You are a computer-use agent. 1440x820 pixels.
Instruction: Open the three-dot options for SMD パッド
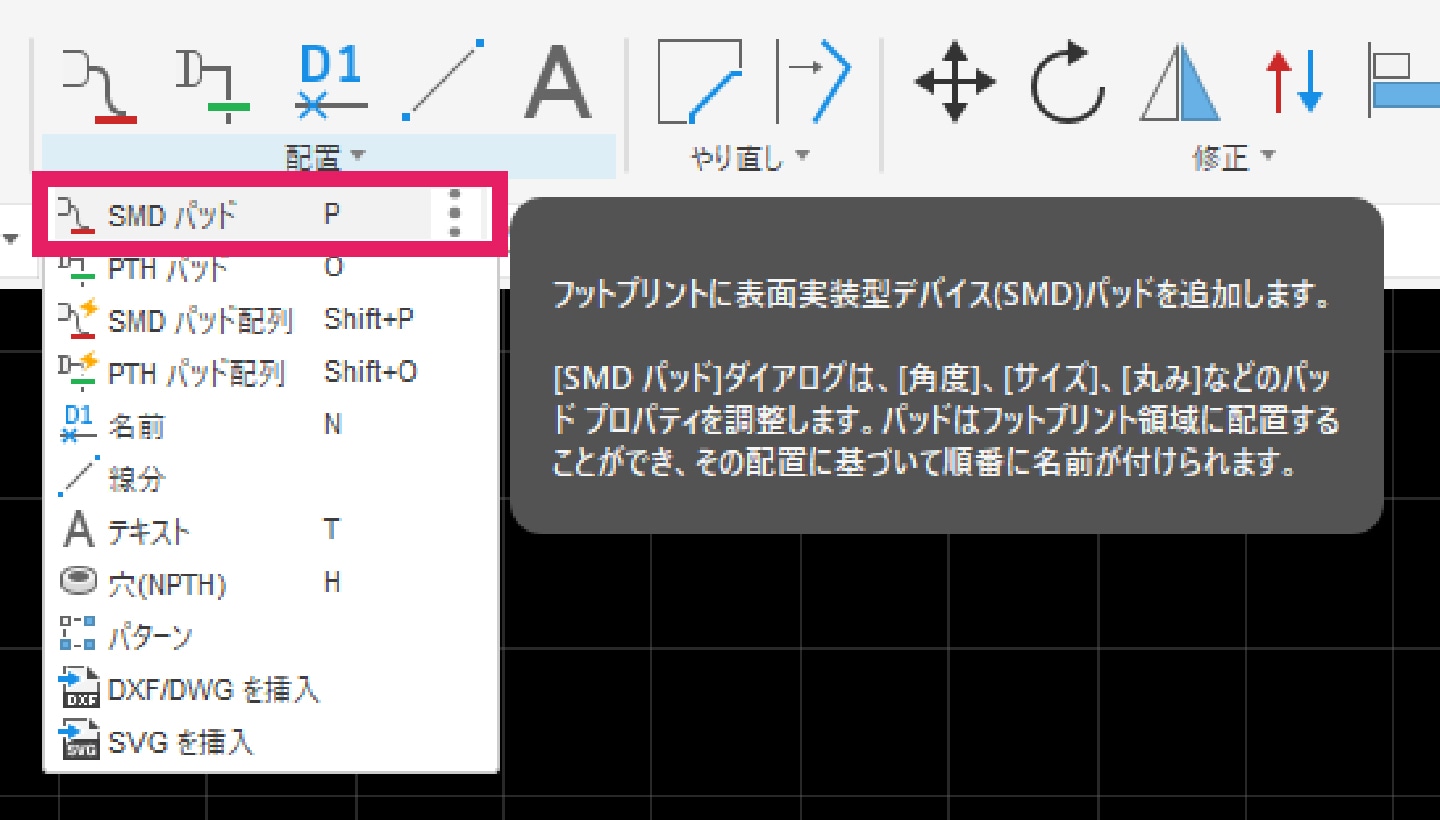[x=455, y=214]
